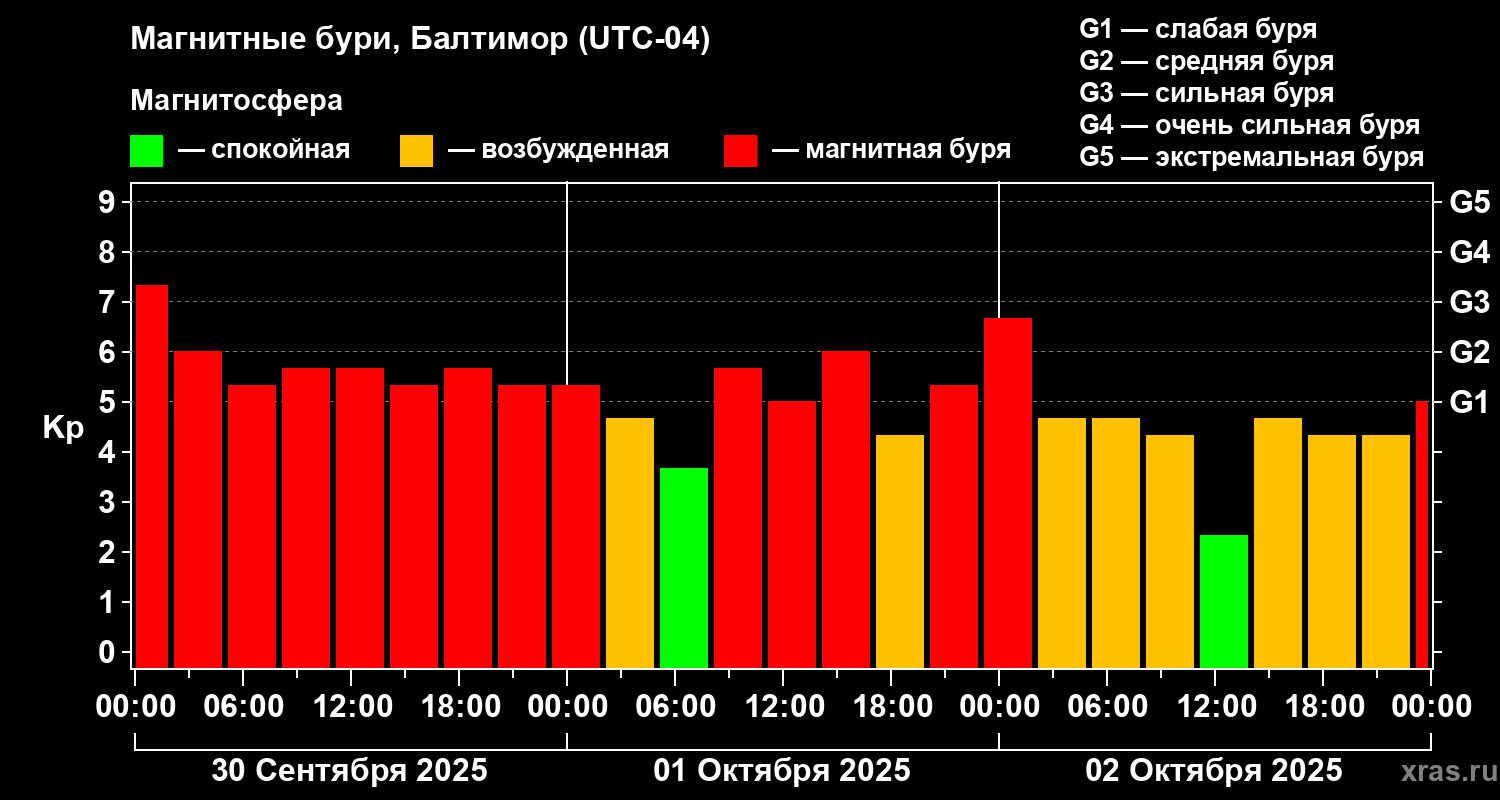Click the '0' value on the Kp axis
1500x800 pixels.
pyautogui.click(x=108, y=652)
